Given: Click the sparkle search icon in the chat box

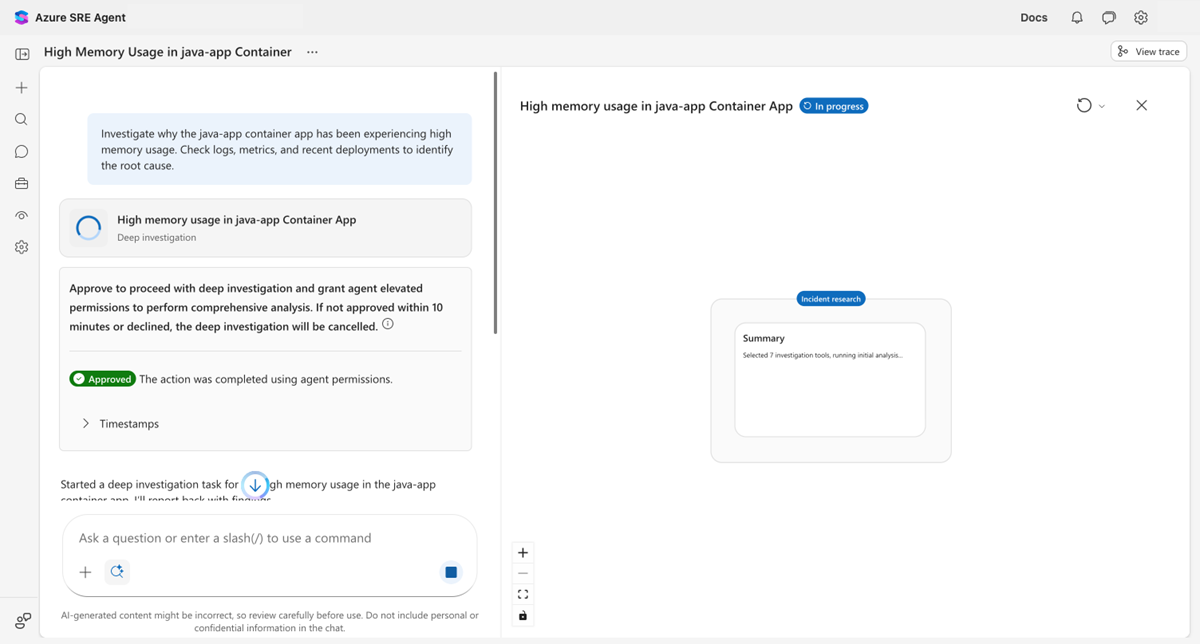Looking at the screenshot, I should pyautogui.click(x=117, y=572).
